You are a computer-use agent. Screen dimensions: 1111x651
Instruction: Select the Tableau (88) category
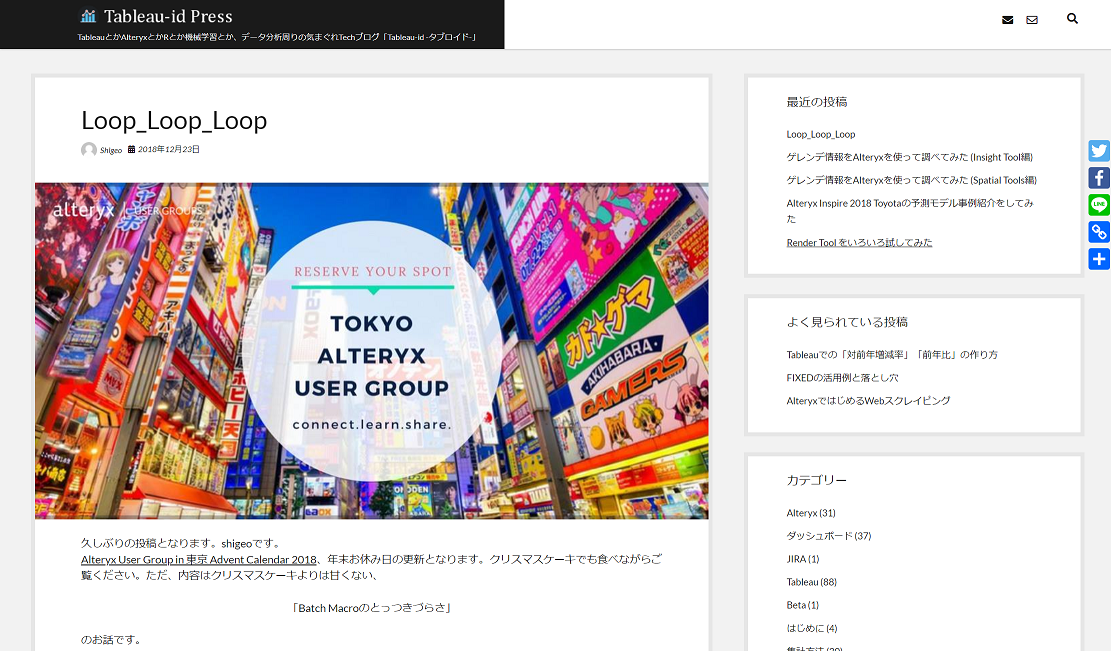pos(812,582)
